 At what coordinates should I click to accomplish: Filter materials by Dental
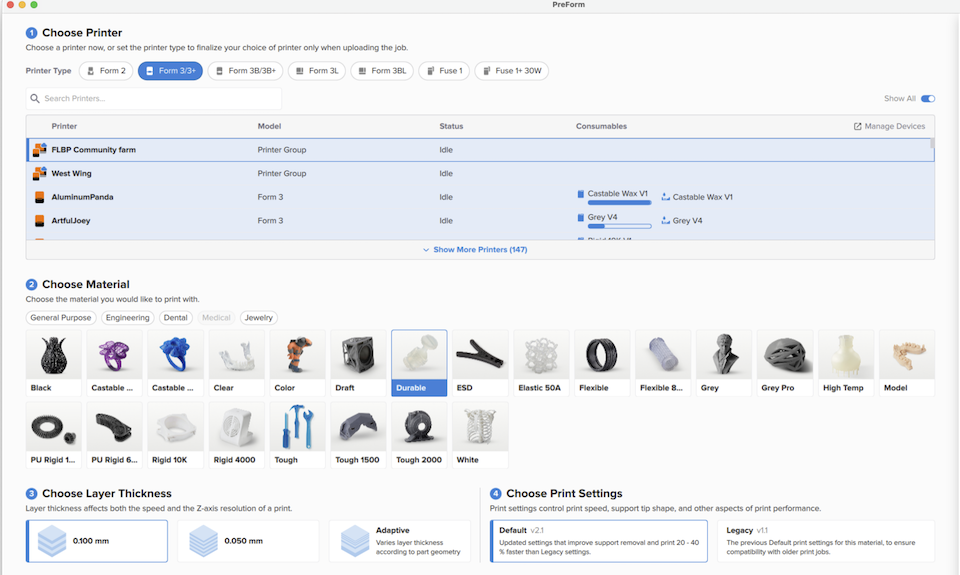click(176, 318)
